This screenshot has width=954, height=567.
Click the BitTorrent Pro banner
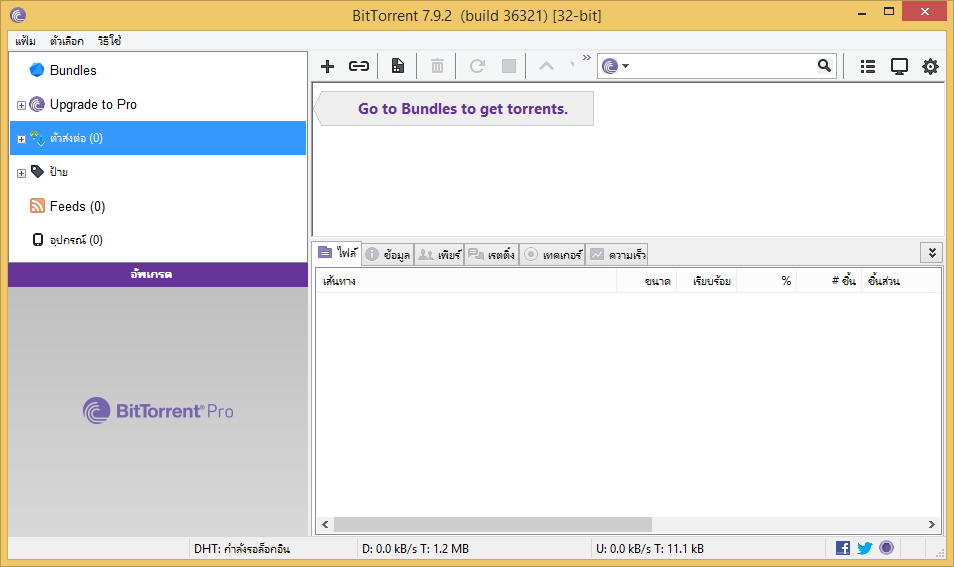pos(158,411)
